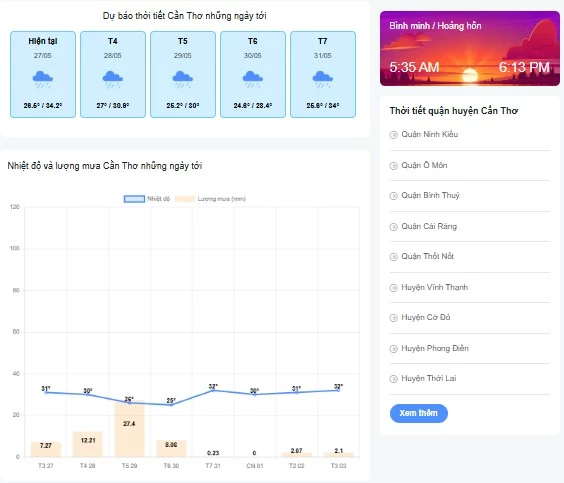Click the orange Lượng mưa legend swatch
564x483 pixels.
pos(185,199)
